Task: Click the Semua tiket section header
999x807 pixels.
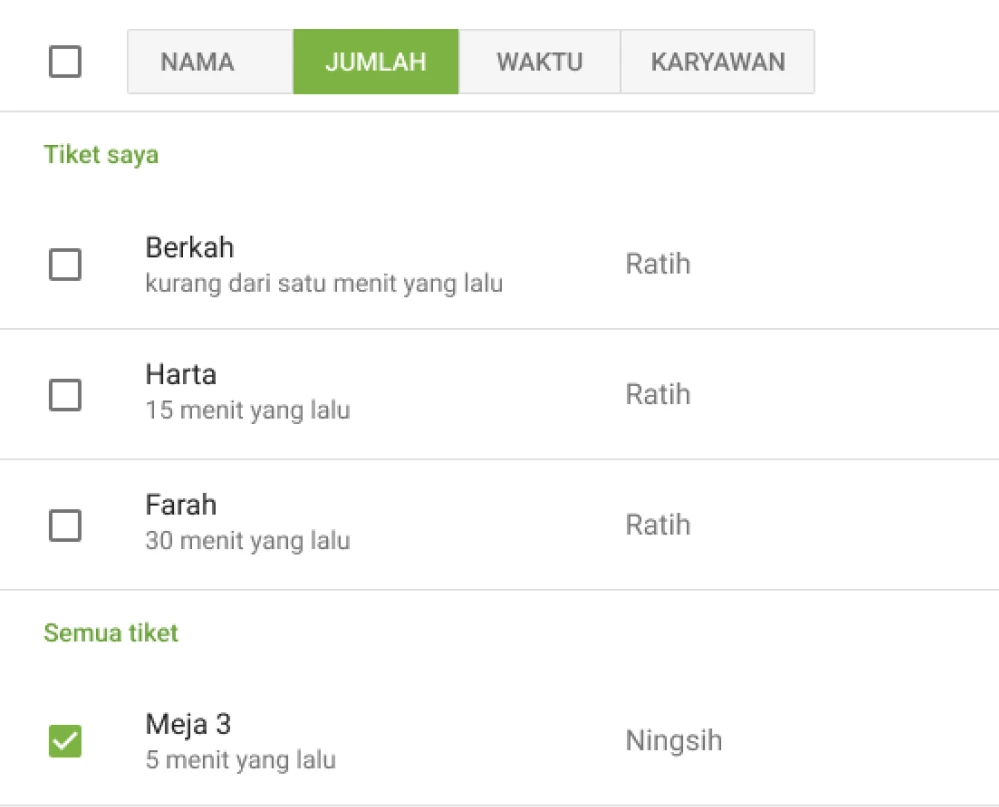Action: point(110,632)
